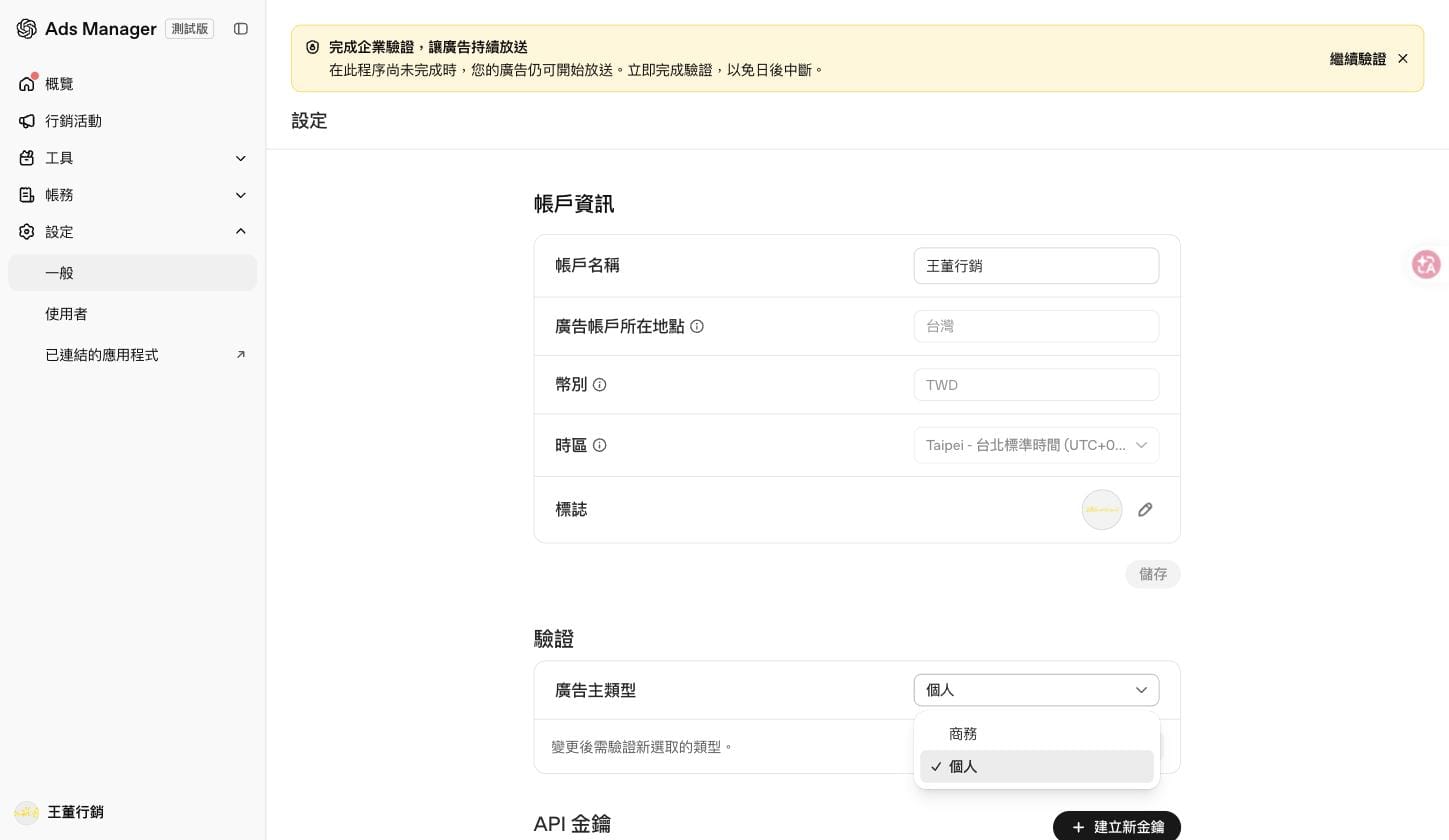Show info tooltip for 時區
Viewport: 1449px width, 840px height.
coord(600,446)
